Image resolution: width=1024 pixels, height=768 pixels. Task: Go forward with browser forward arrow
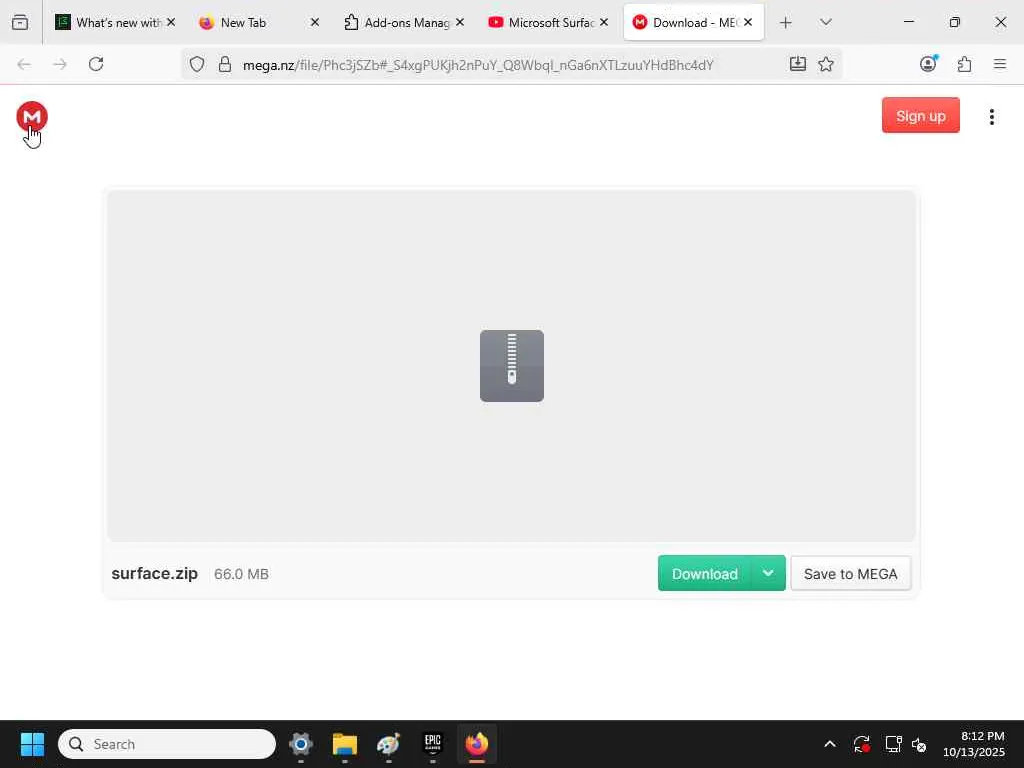tap(60, 64)
